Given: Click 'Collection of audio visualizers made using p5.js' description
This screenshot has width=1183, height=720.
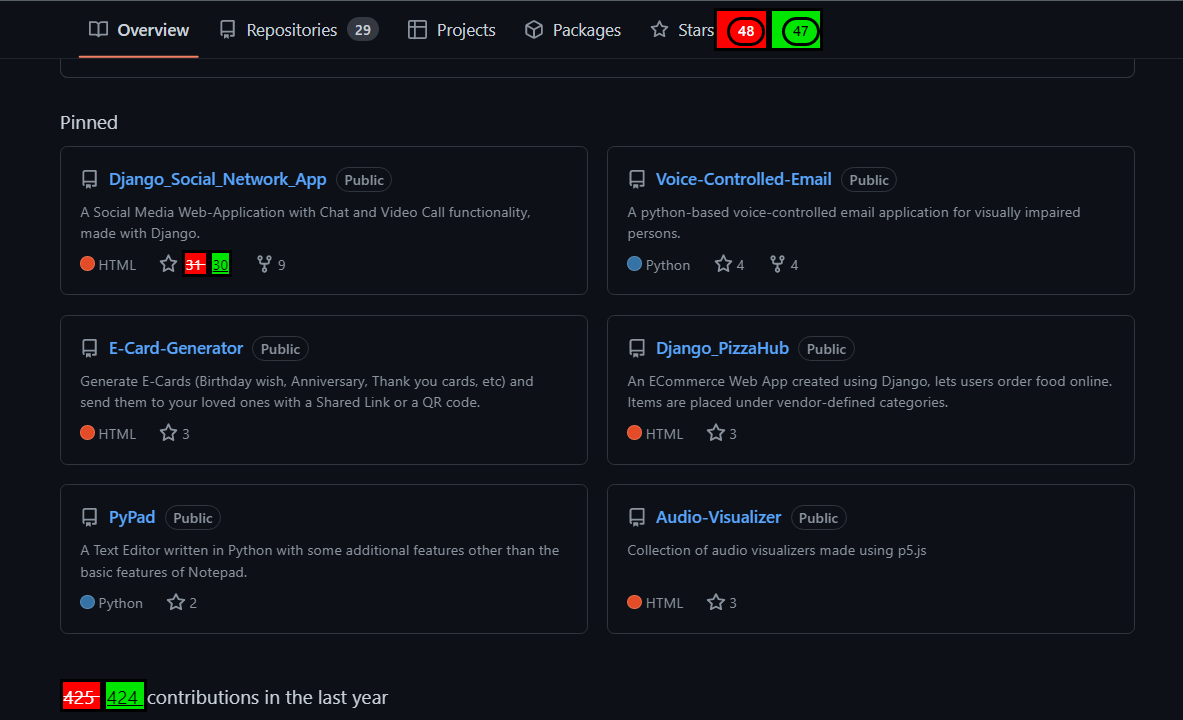Looking at the screenshot, I should click(x=777, y=550).
